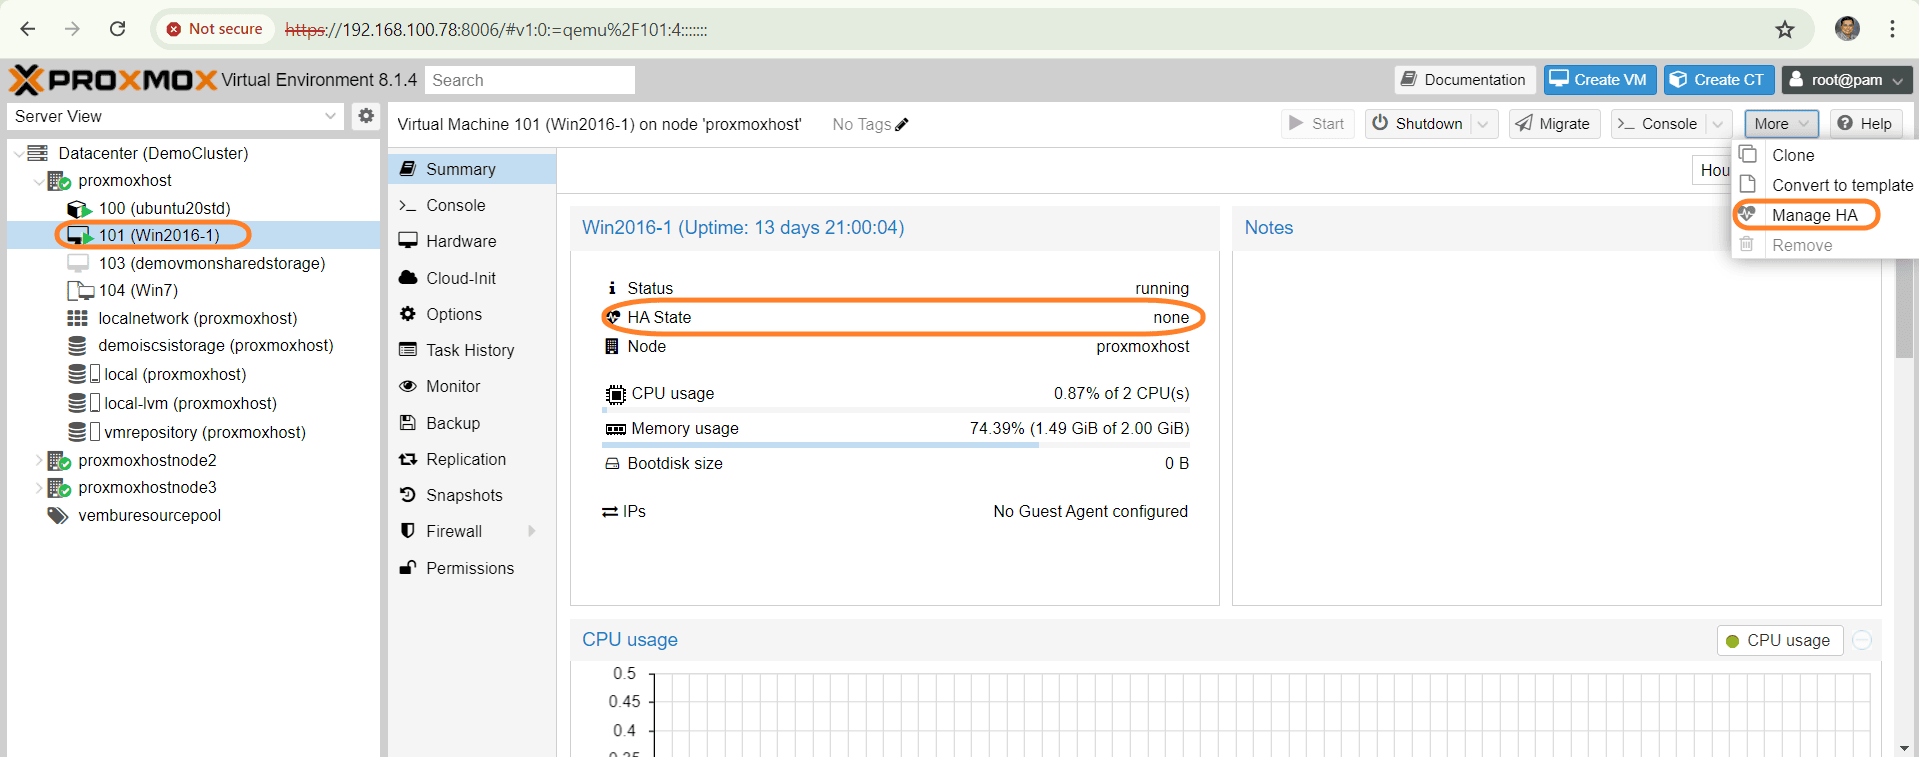The width and height of the screenshot is (1919, 757).
Task: Click the monitor icon for 103 demovmonsharedstorage
Action: 78,263
